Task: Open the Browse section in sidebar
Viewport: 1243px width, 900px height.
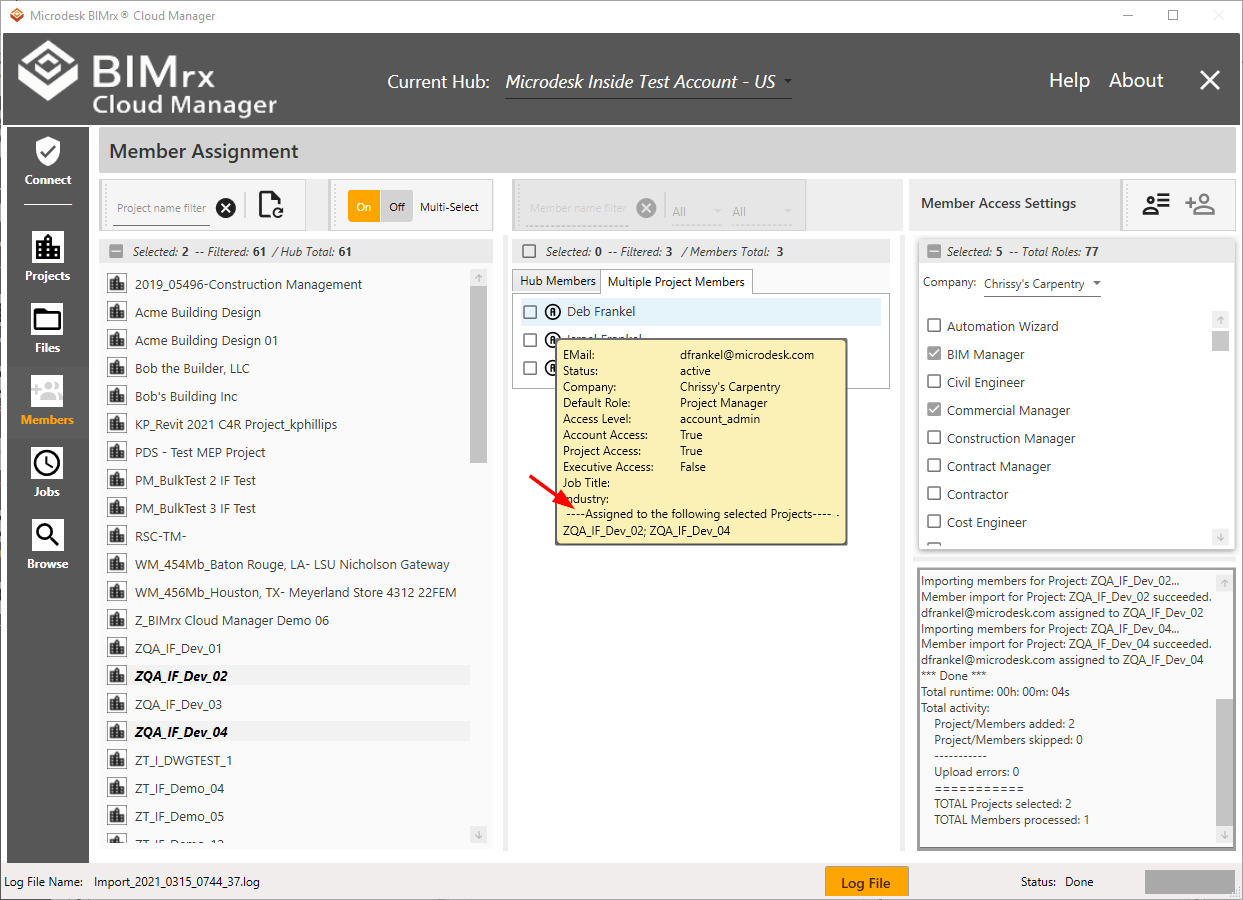Action: point(48,545)
